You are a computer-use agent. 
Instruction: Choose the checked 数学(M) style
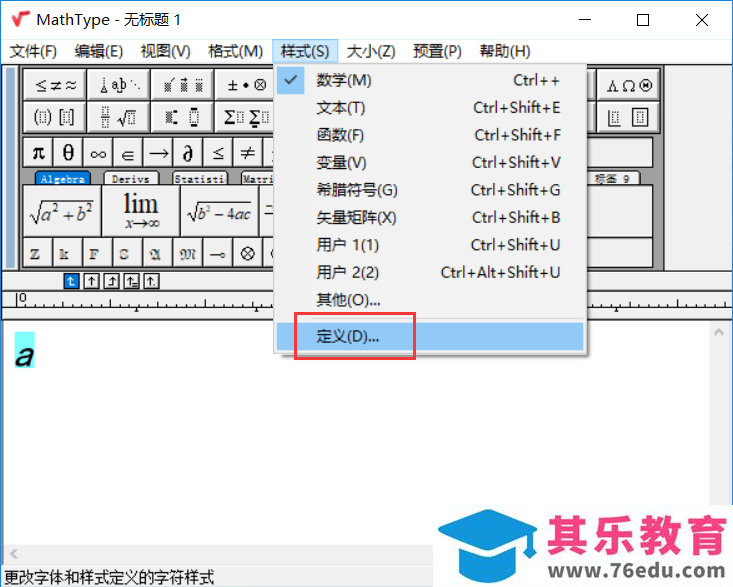(x=430, y=80)
